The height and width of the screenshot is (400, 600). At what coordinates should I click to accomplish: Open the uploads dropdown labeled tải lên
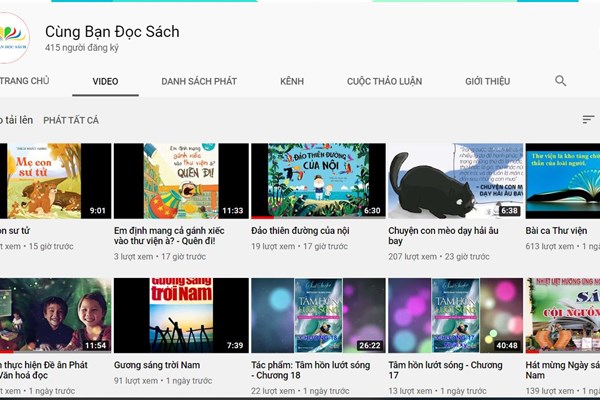(x=16, y=120)
